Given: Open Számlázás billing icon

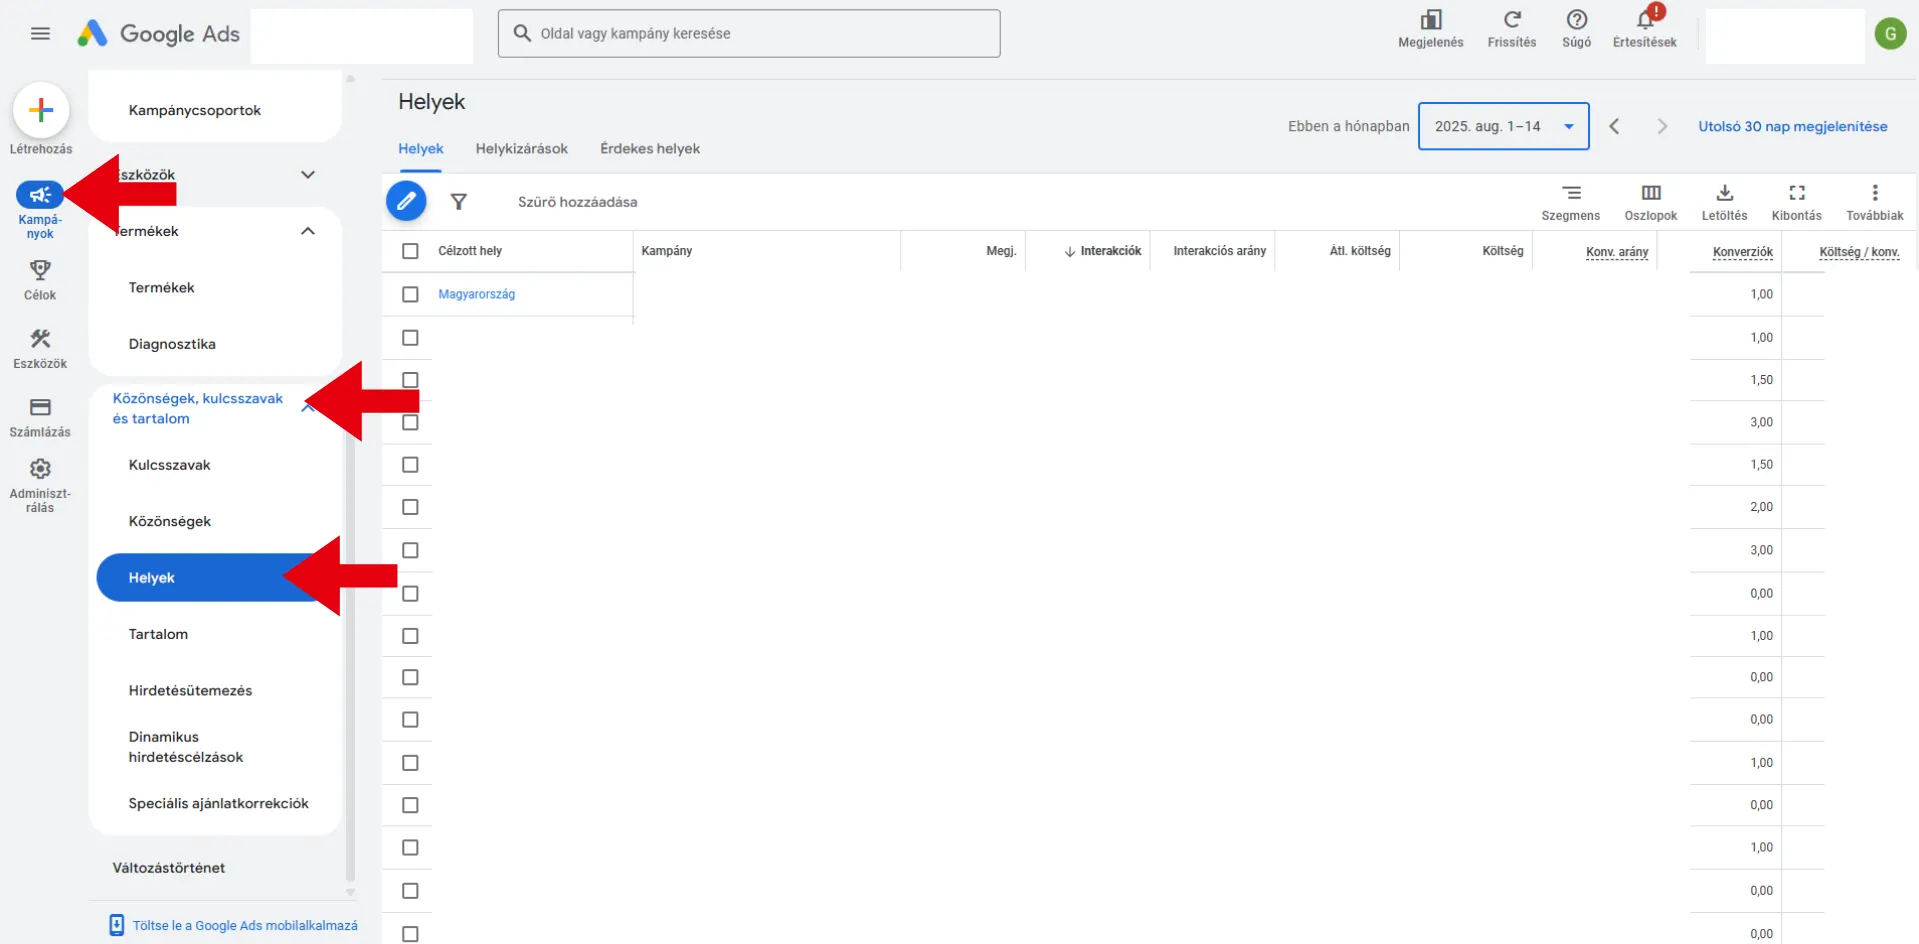Looking at the screenshot, I should pyautogui.click(x=40, y=408).
